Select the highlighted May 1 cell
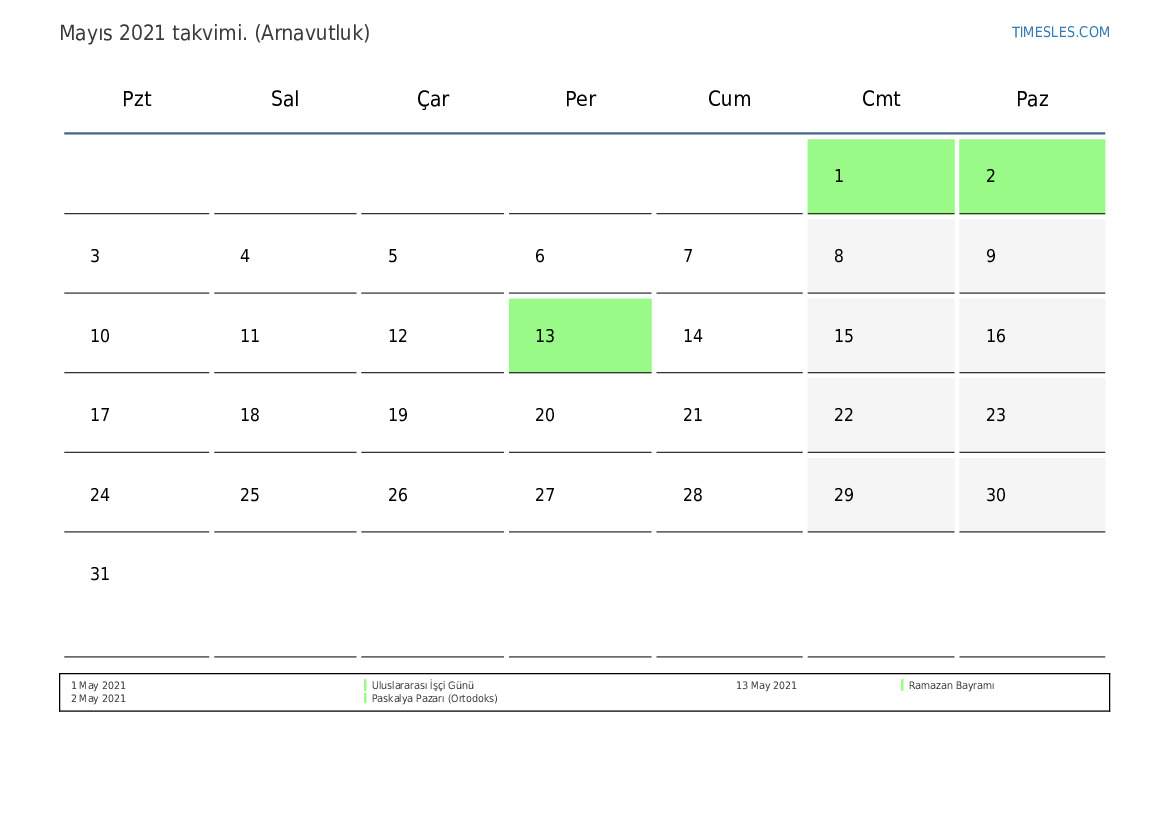The height and width of the screenshot is (827, 1169). pos(880,176)
